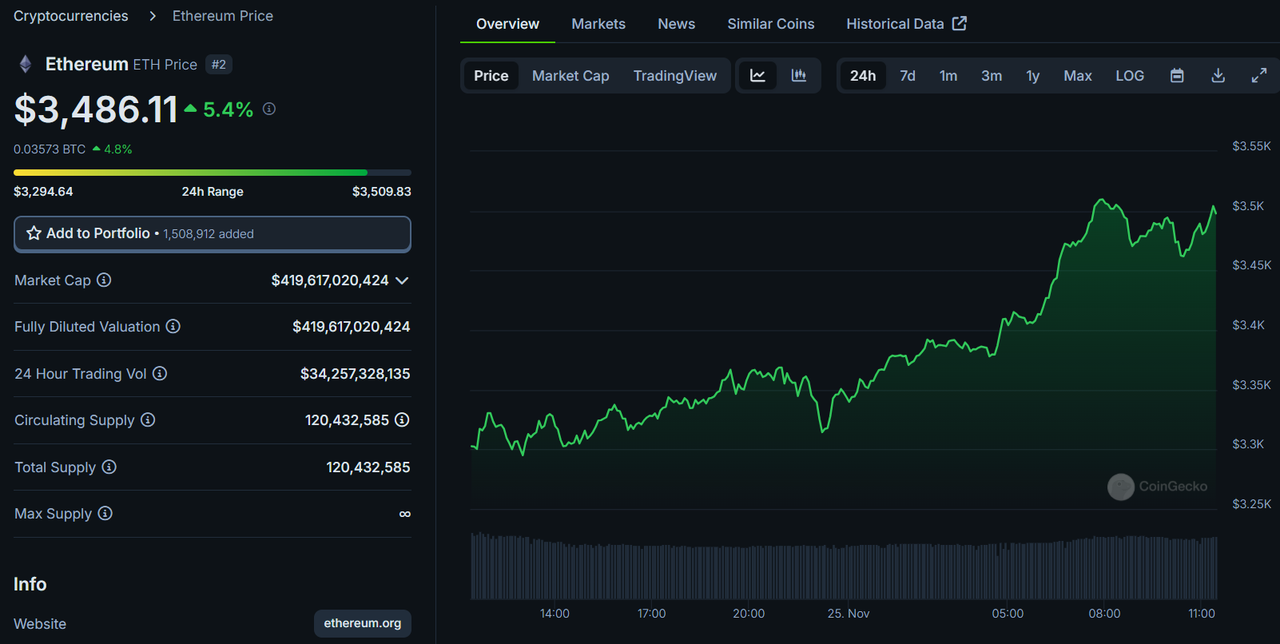Open the calendar date range picker
1280x644 pixels.
click(x=1177, y=76)
